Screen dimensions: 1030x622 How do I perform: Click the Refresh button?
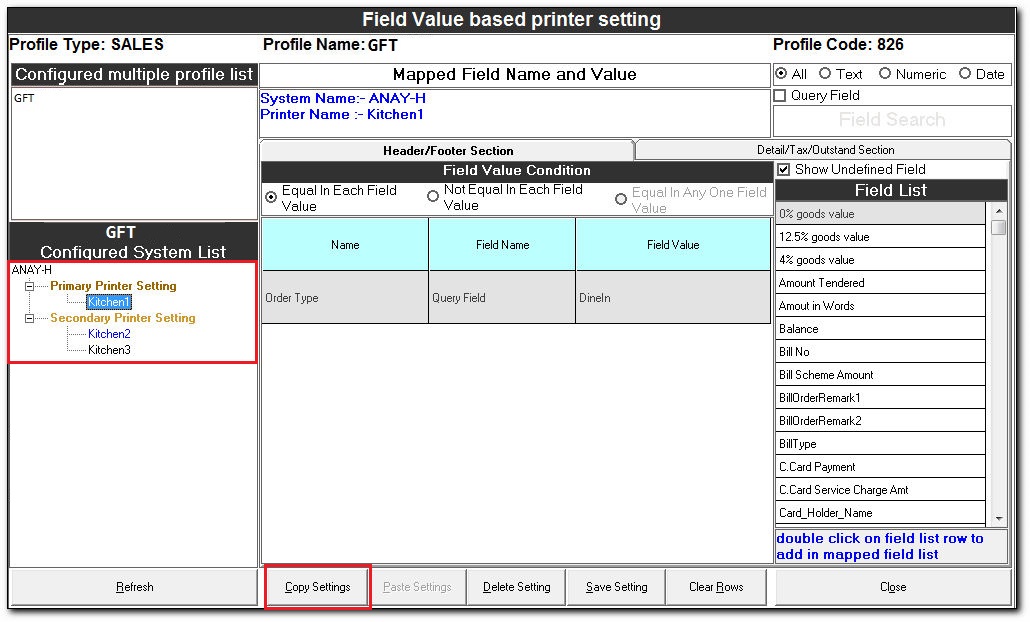tap(135, 587)
